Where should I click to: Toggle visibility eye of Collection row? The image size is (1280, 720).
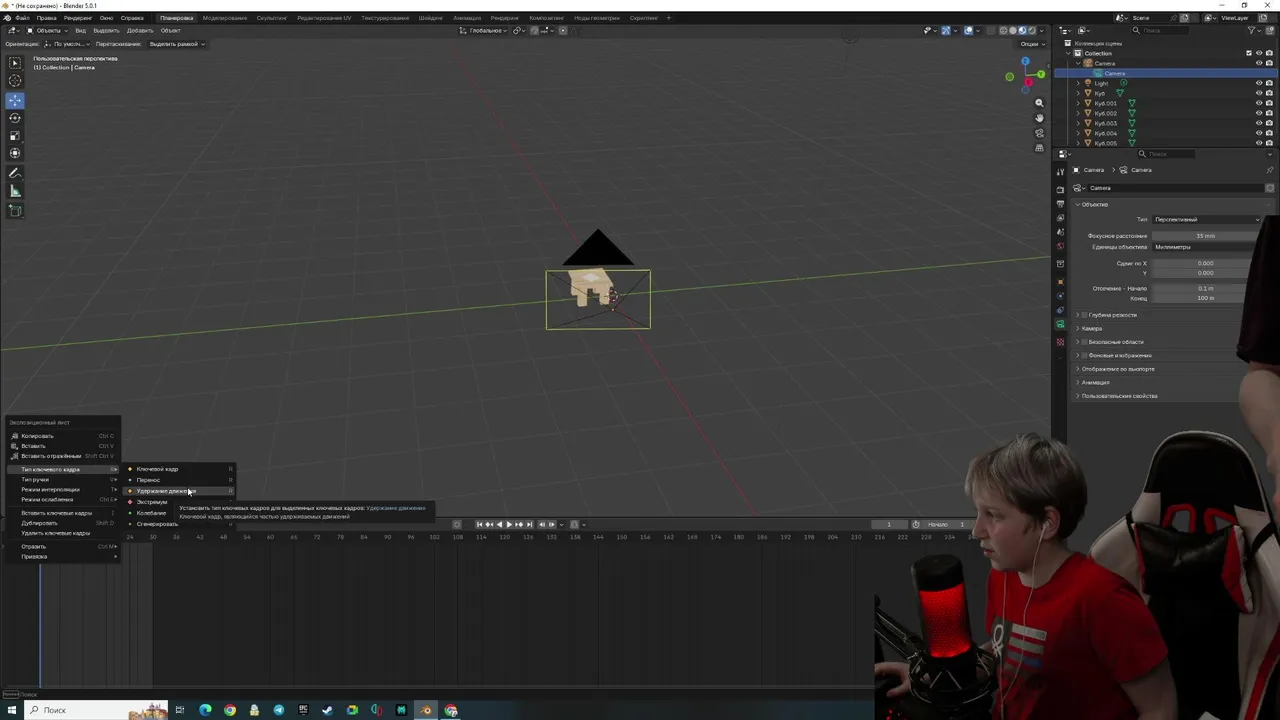point(1259,53)
